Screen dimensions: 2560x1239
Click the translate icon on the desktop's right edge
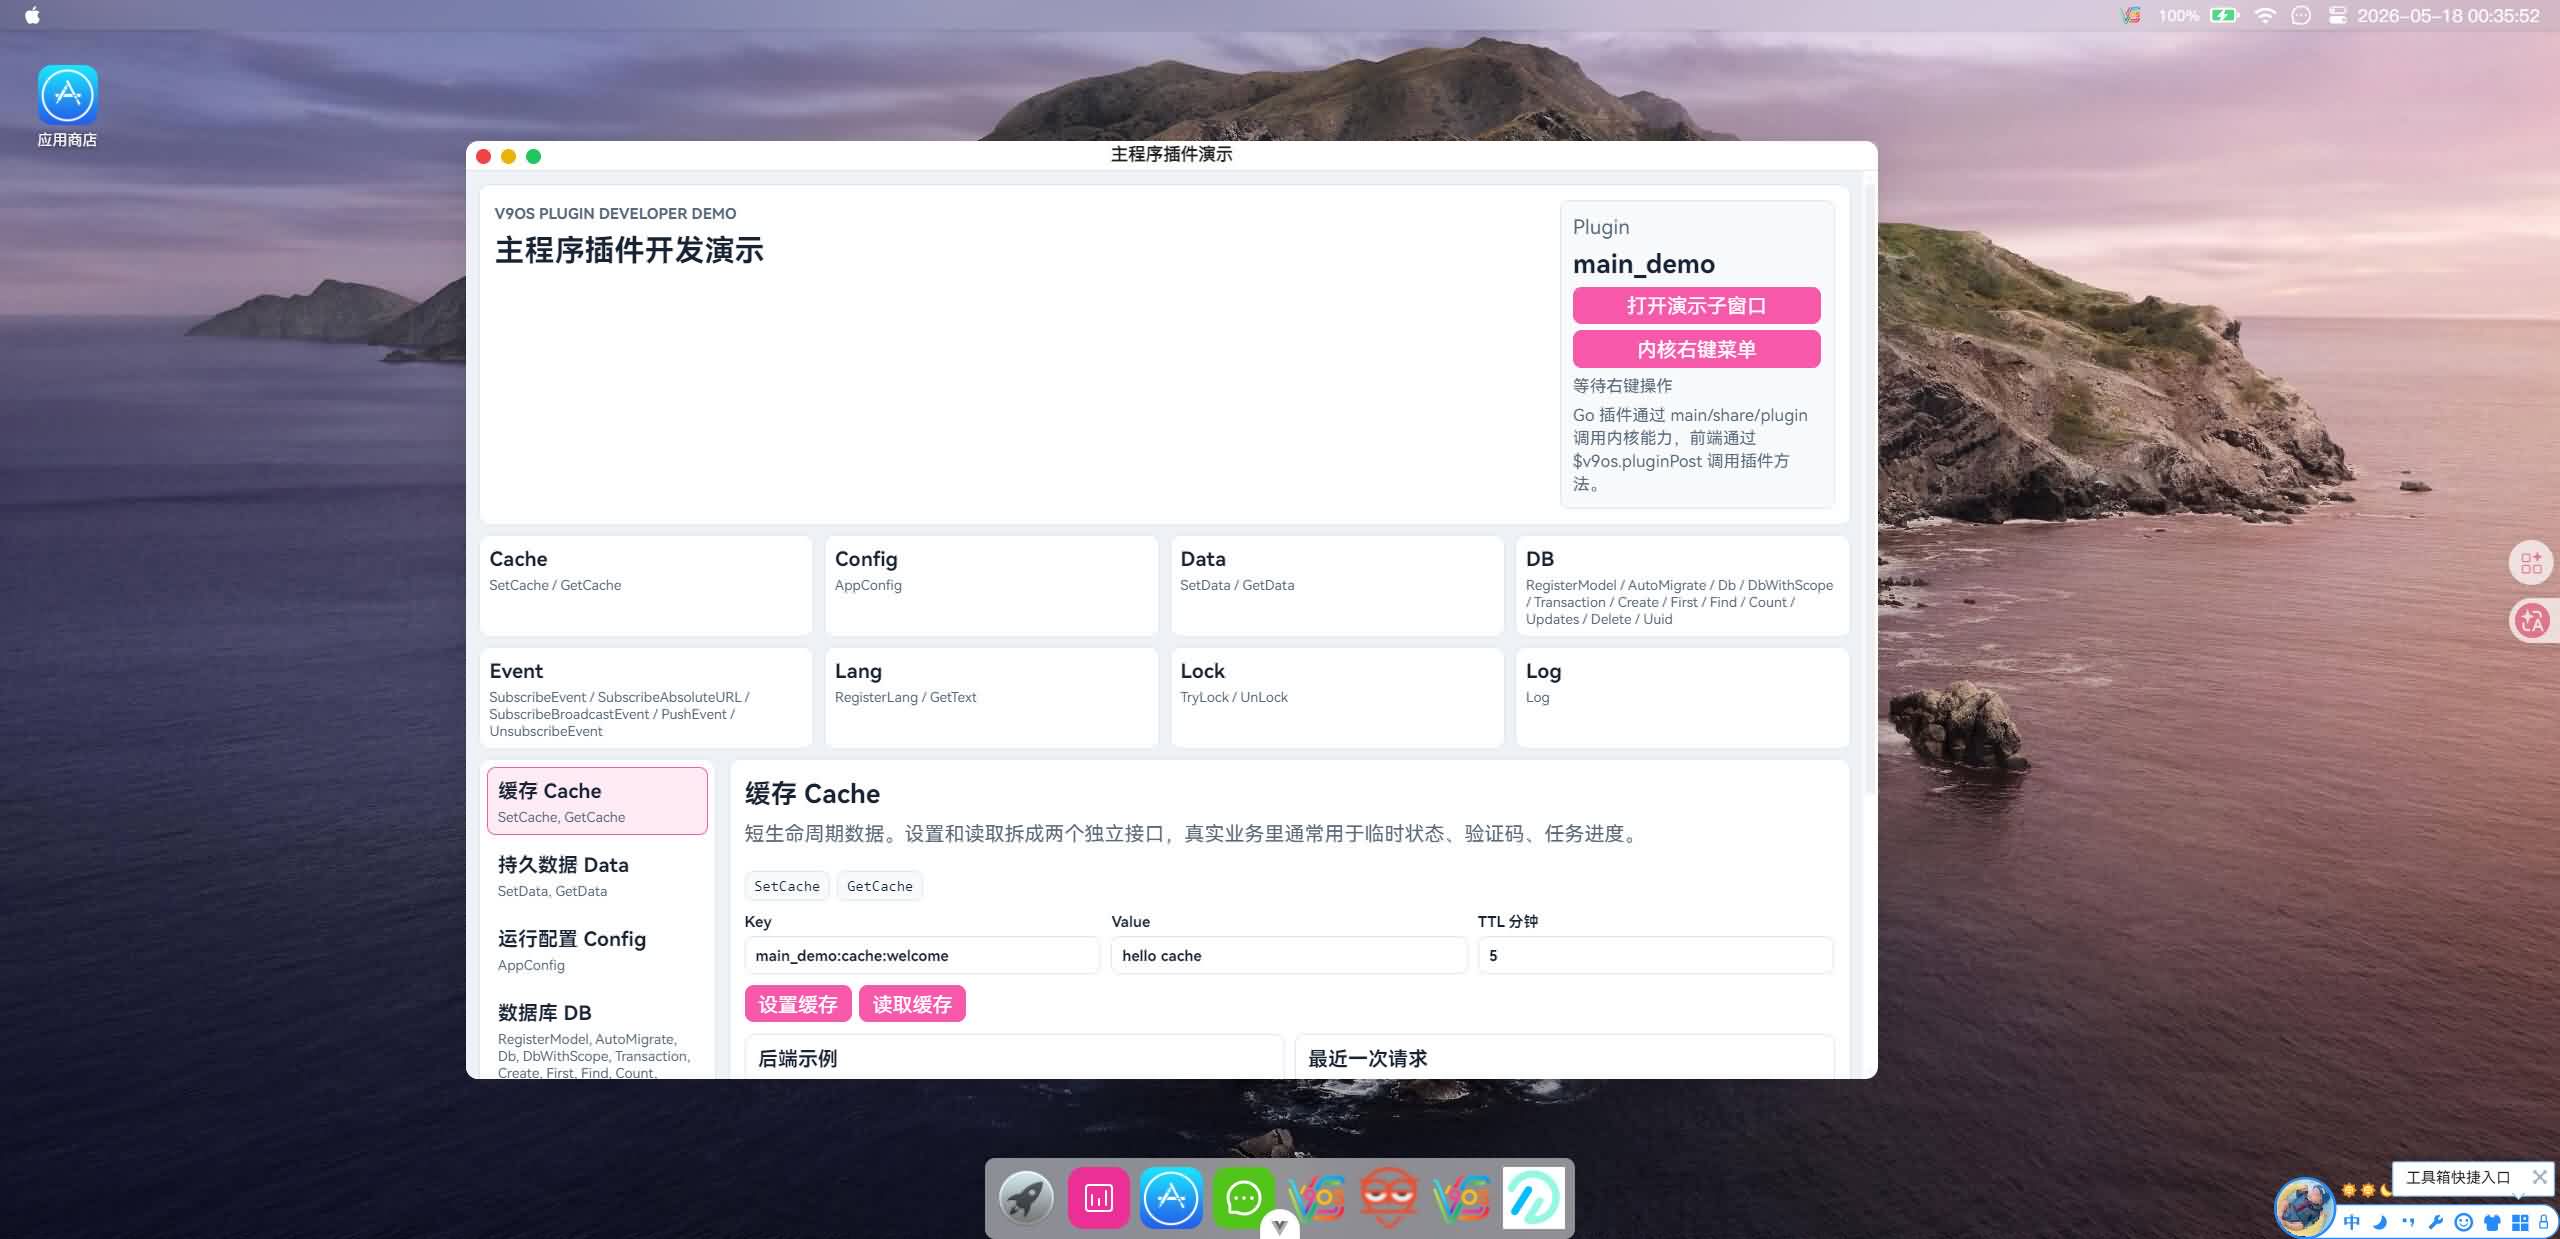pyautogui.click(x=2531, y=620)
